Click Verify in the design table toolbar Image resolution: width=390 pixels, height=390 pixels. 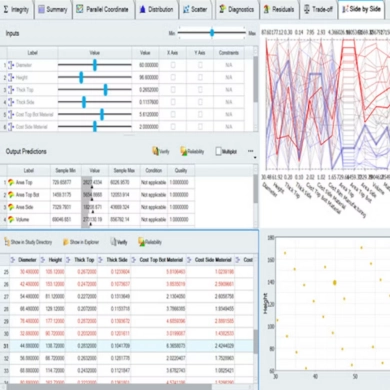(119, 242)
